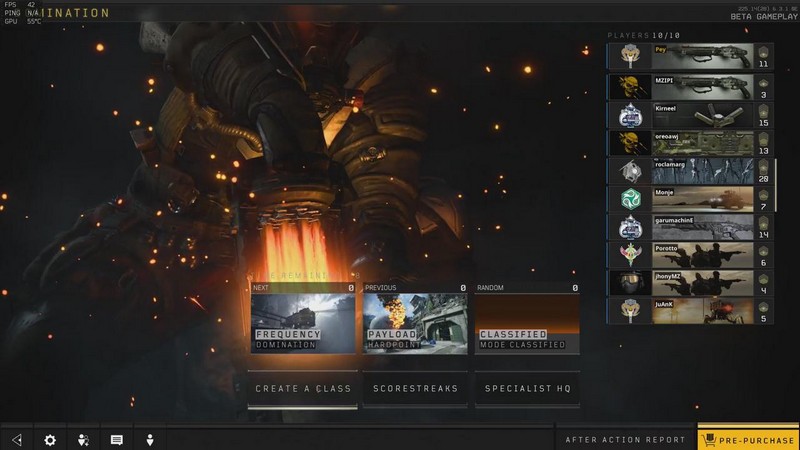This screenshot has width=800, height=450.
Task: Select MZIPI's golden skull emblem
Action: 629,86
